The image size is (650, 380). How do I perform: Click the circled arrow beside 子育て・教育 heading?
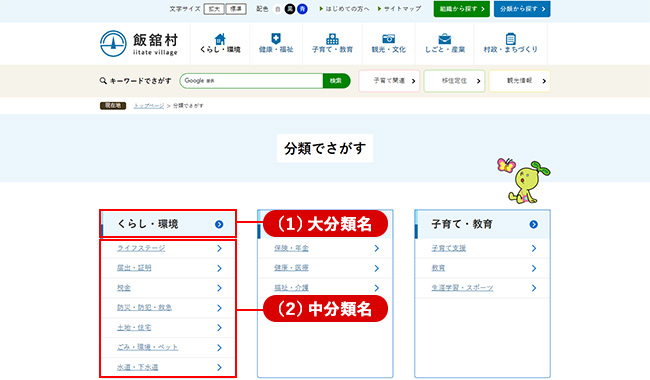pos(534,224)
